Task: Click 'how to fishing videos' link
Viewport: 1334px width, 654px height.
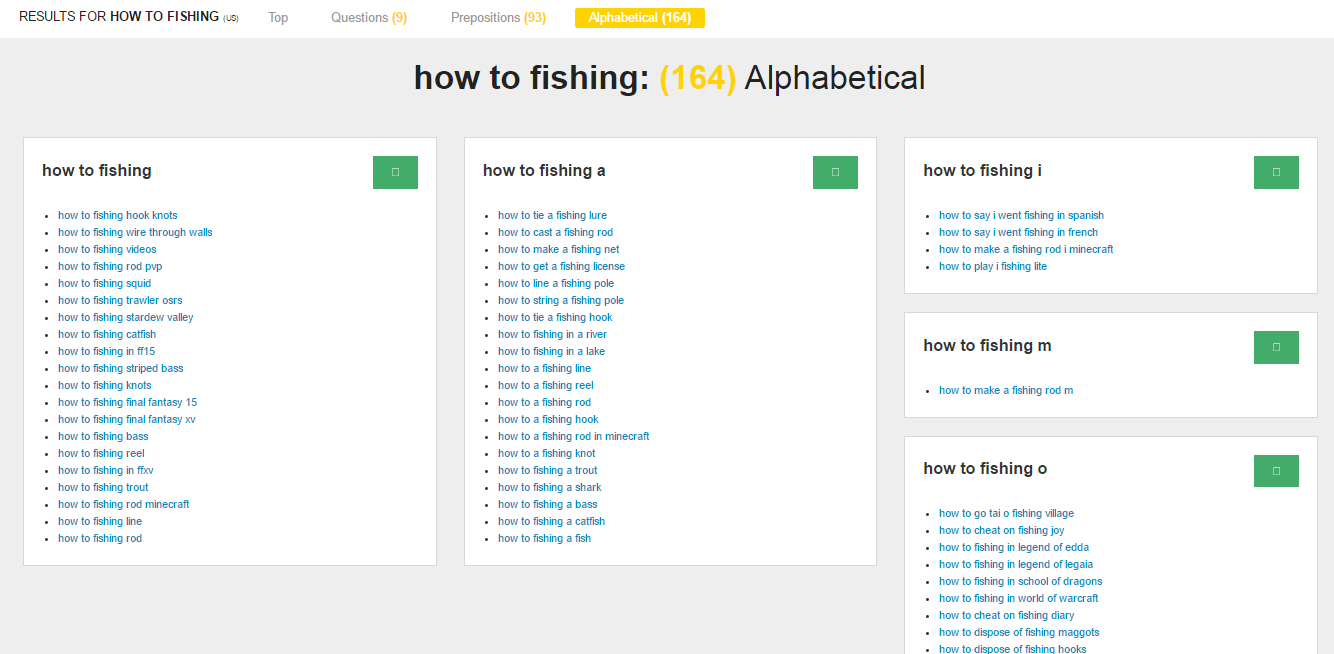Action: pyautogui.click(x=107, y=249)
